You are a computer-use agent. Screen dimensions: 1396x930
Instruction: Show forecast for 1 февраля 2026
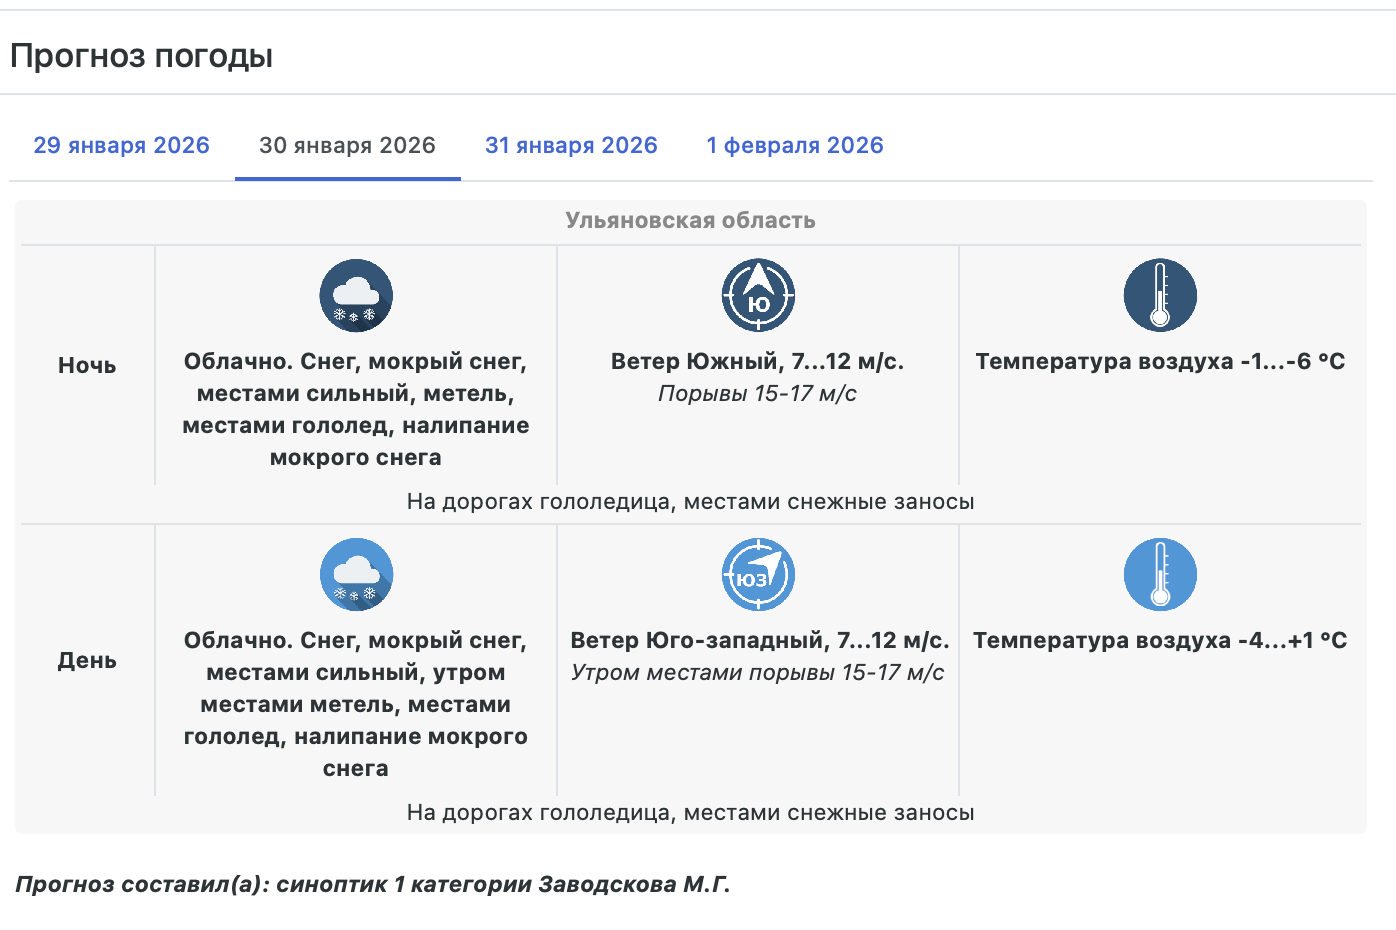pyautogui.click(x=795, y=146)
